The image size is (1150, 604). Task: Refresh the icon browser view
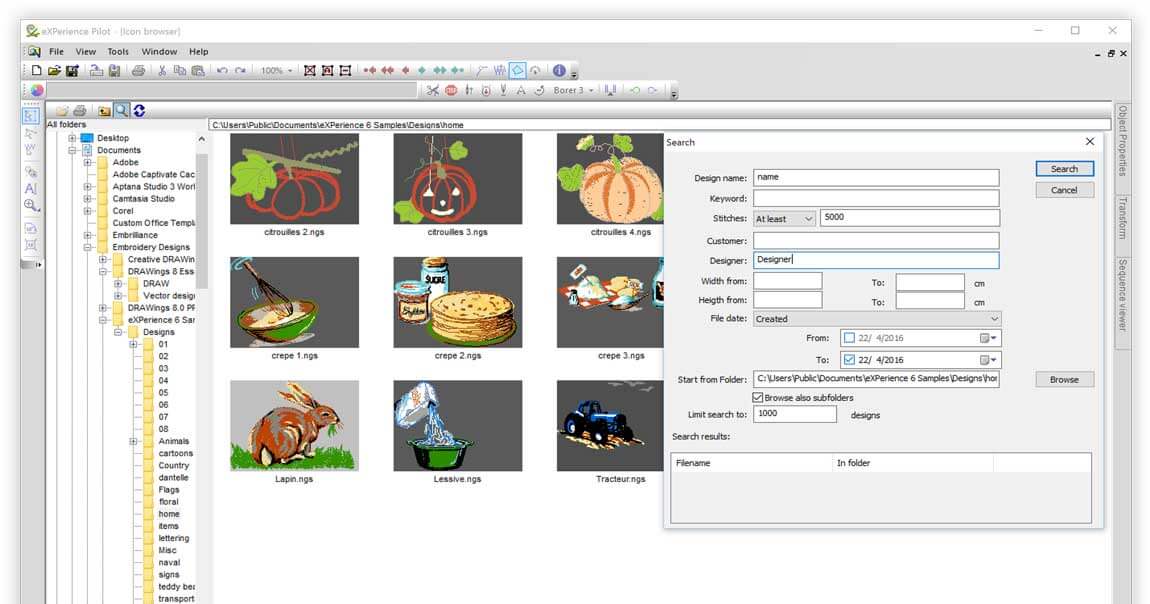[140, 110]
